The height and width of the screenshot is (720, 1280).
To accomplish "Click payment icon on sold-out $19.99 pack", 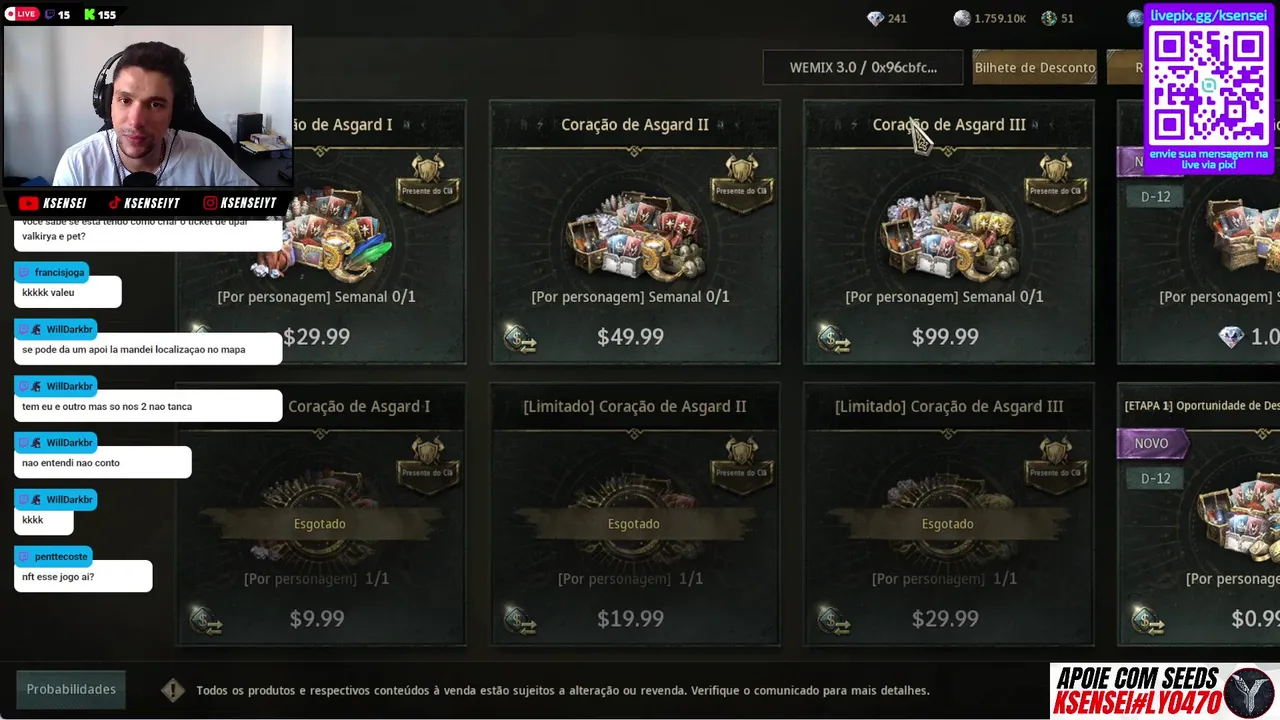I will tap(520, 620).
